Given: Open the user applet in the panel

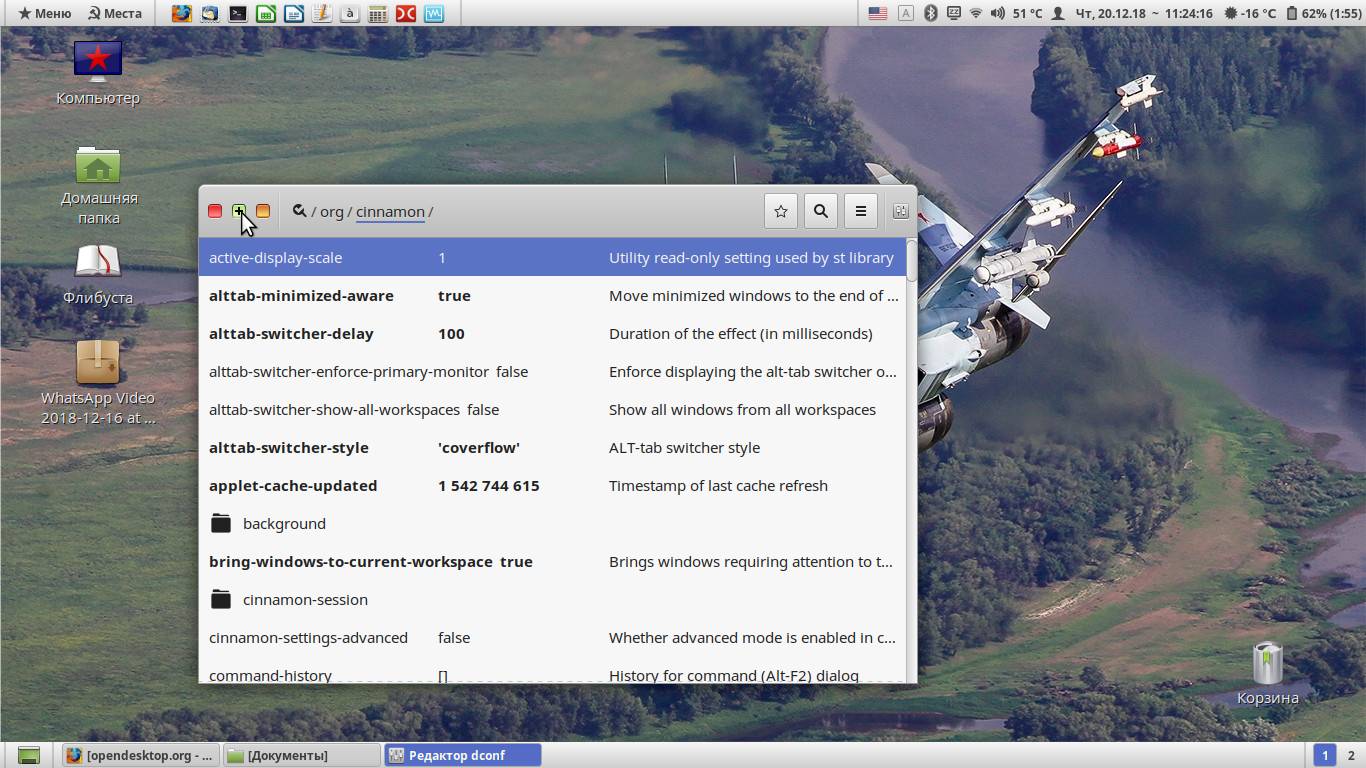Looking at the screenshot, I should [x=1058, y=13].
